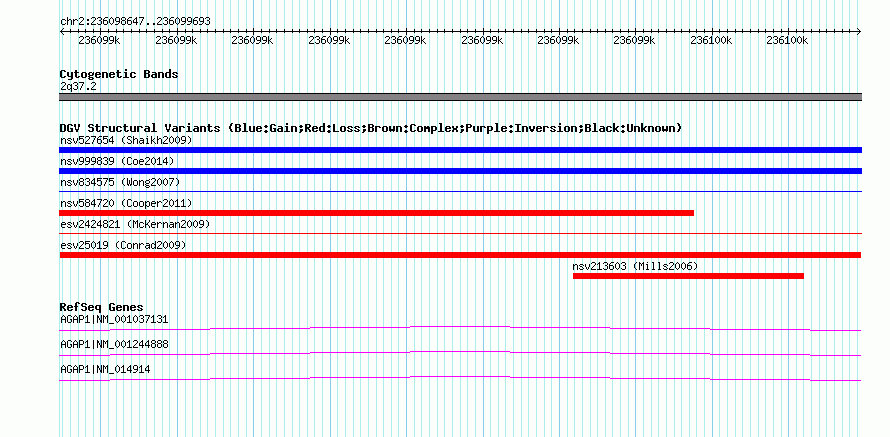Image resolution: width=890 pixels, height=437 pixels.
Task: Select the AGAP1|NM_014914 magenta transcript line
Action: [460, 378]
